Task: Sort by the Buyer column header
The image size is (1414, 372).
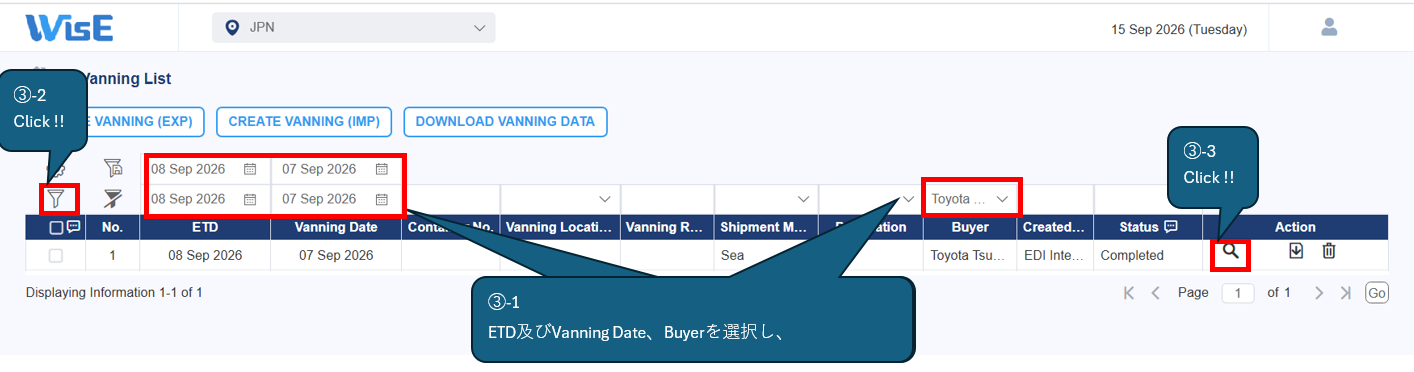Action: [x=970, y=227]
